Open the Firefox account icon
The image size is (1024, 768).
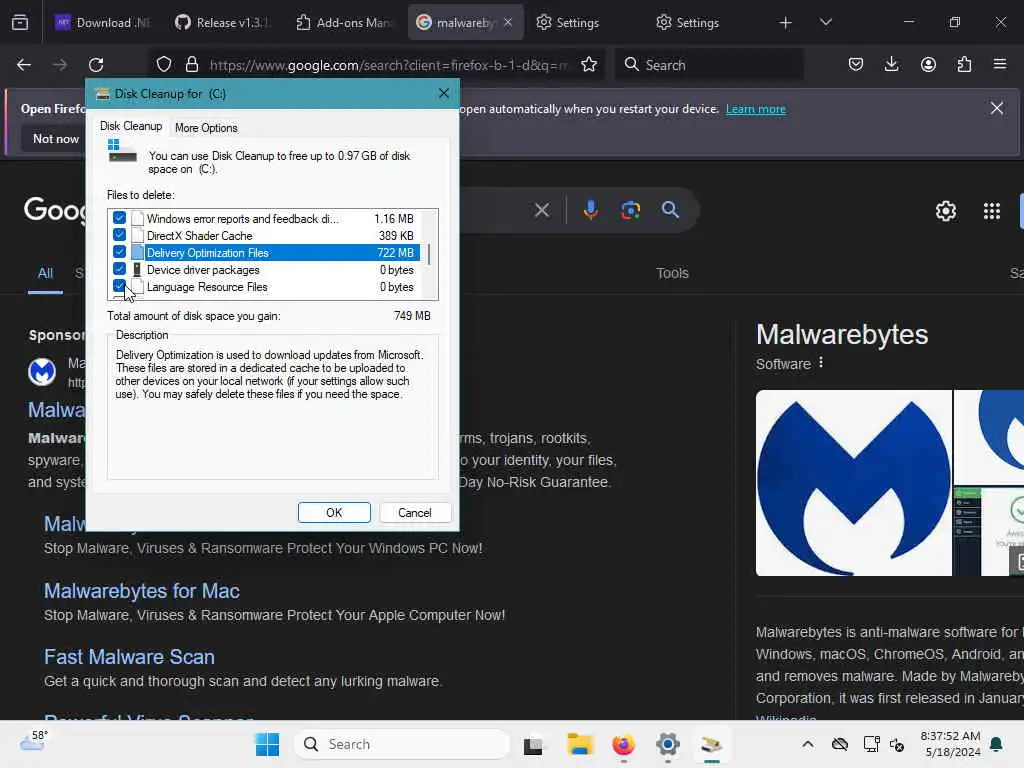point(928,64)
